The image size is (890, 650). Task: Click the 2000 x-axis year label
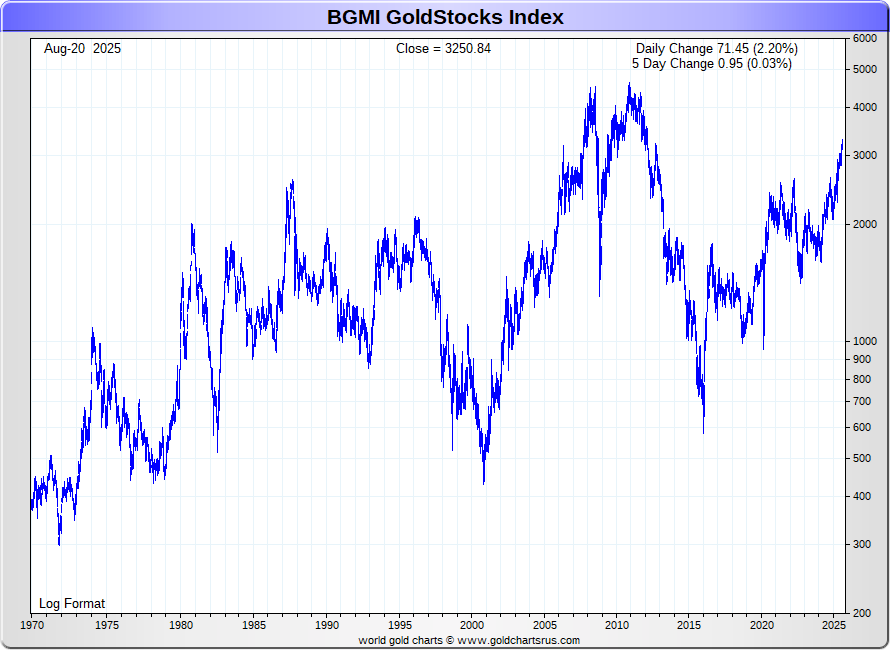coord(472,626)
